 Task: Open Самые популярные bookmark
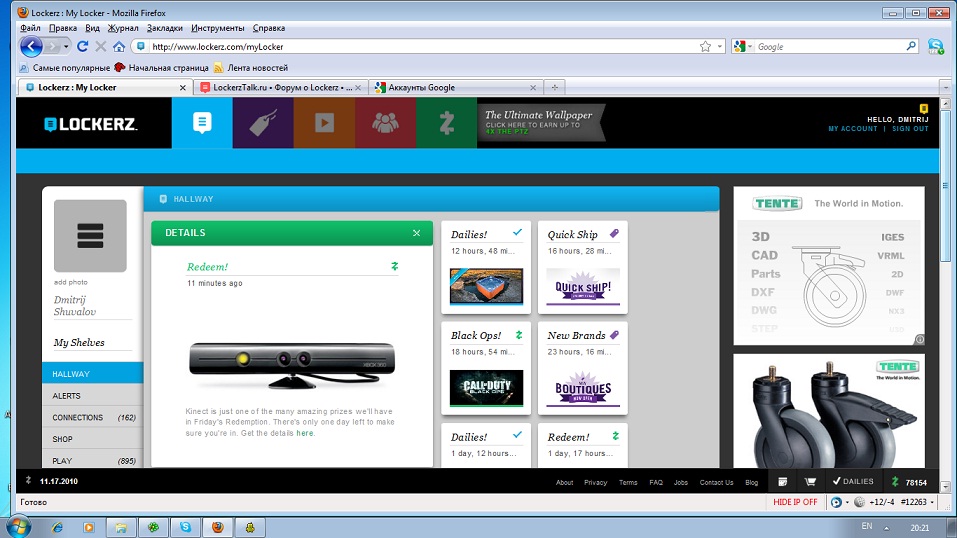[x=65, y=68]
